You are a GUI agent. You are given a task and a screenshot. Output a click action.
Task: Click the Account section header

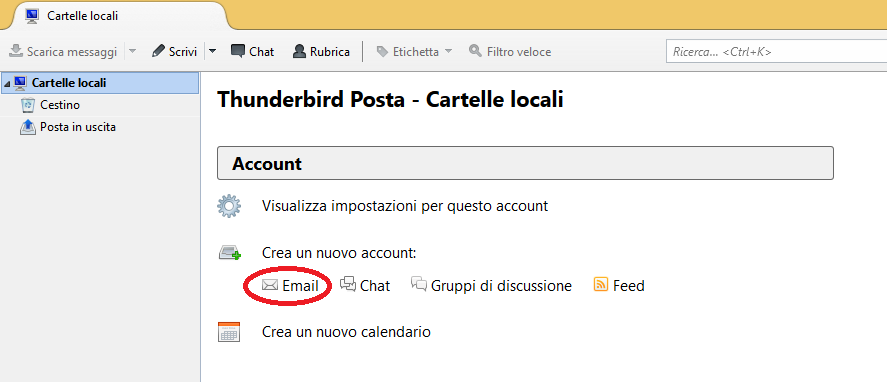coord(525,164)
